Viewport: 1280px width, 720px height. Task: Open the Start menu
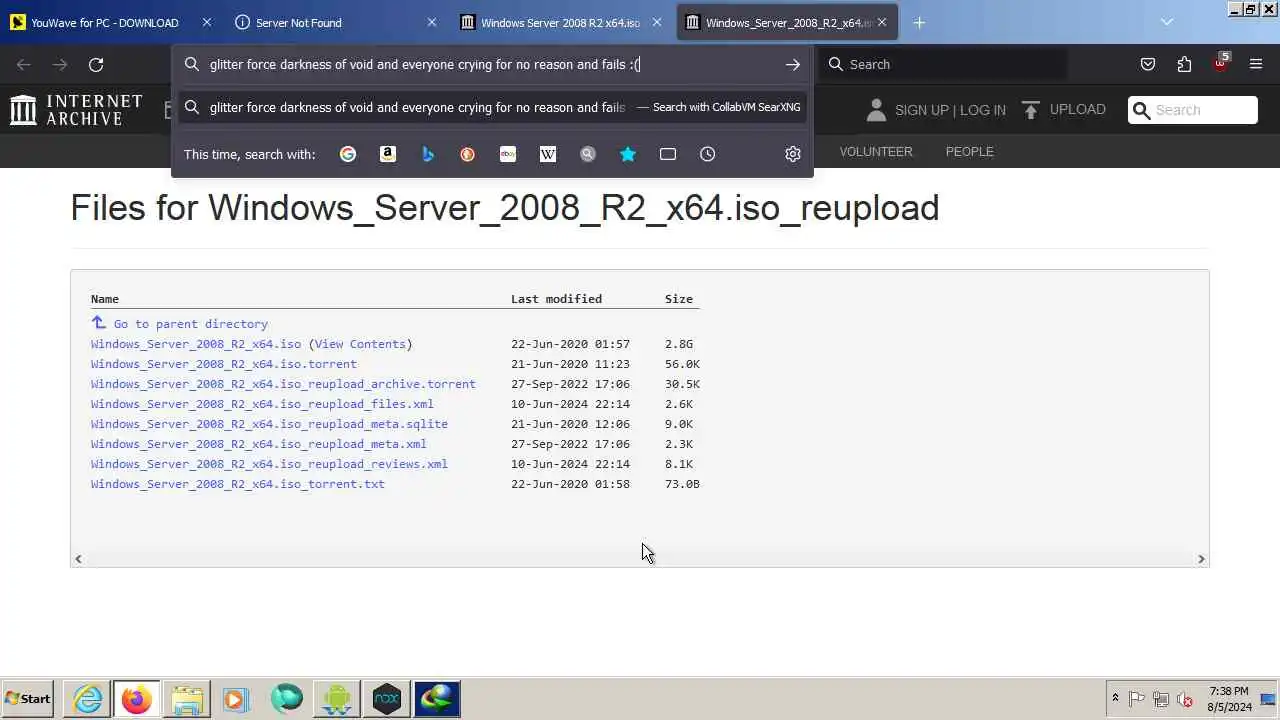coord(28,699)
